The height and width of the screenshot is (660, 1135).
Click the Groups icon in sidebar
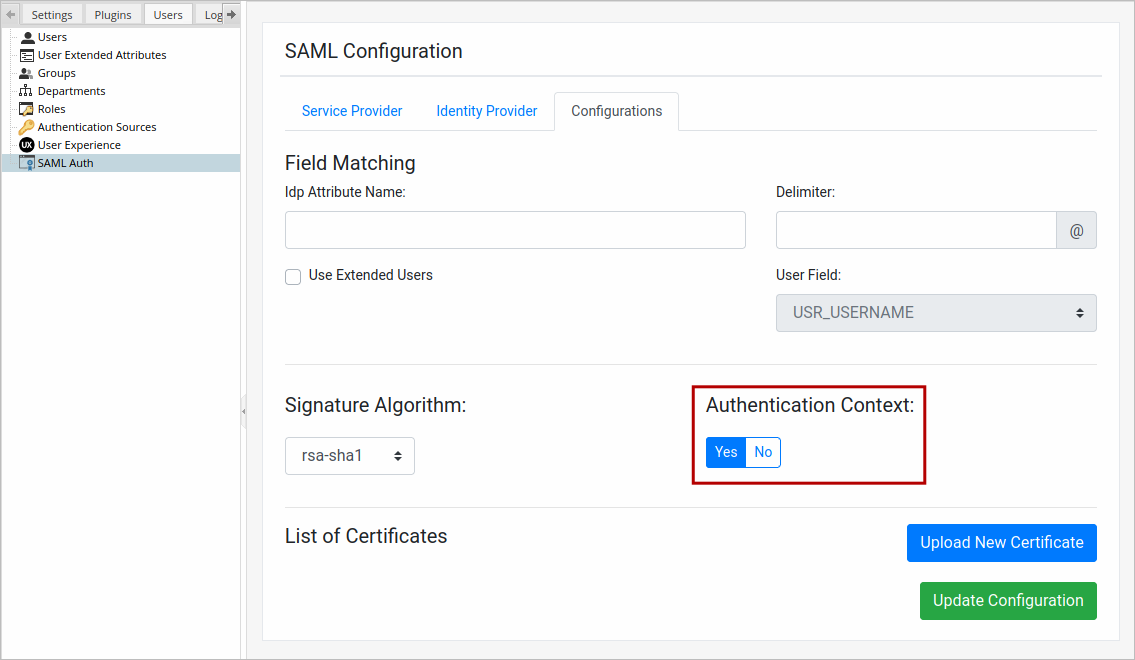coord(27,73)
